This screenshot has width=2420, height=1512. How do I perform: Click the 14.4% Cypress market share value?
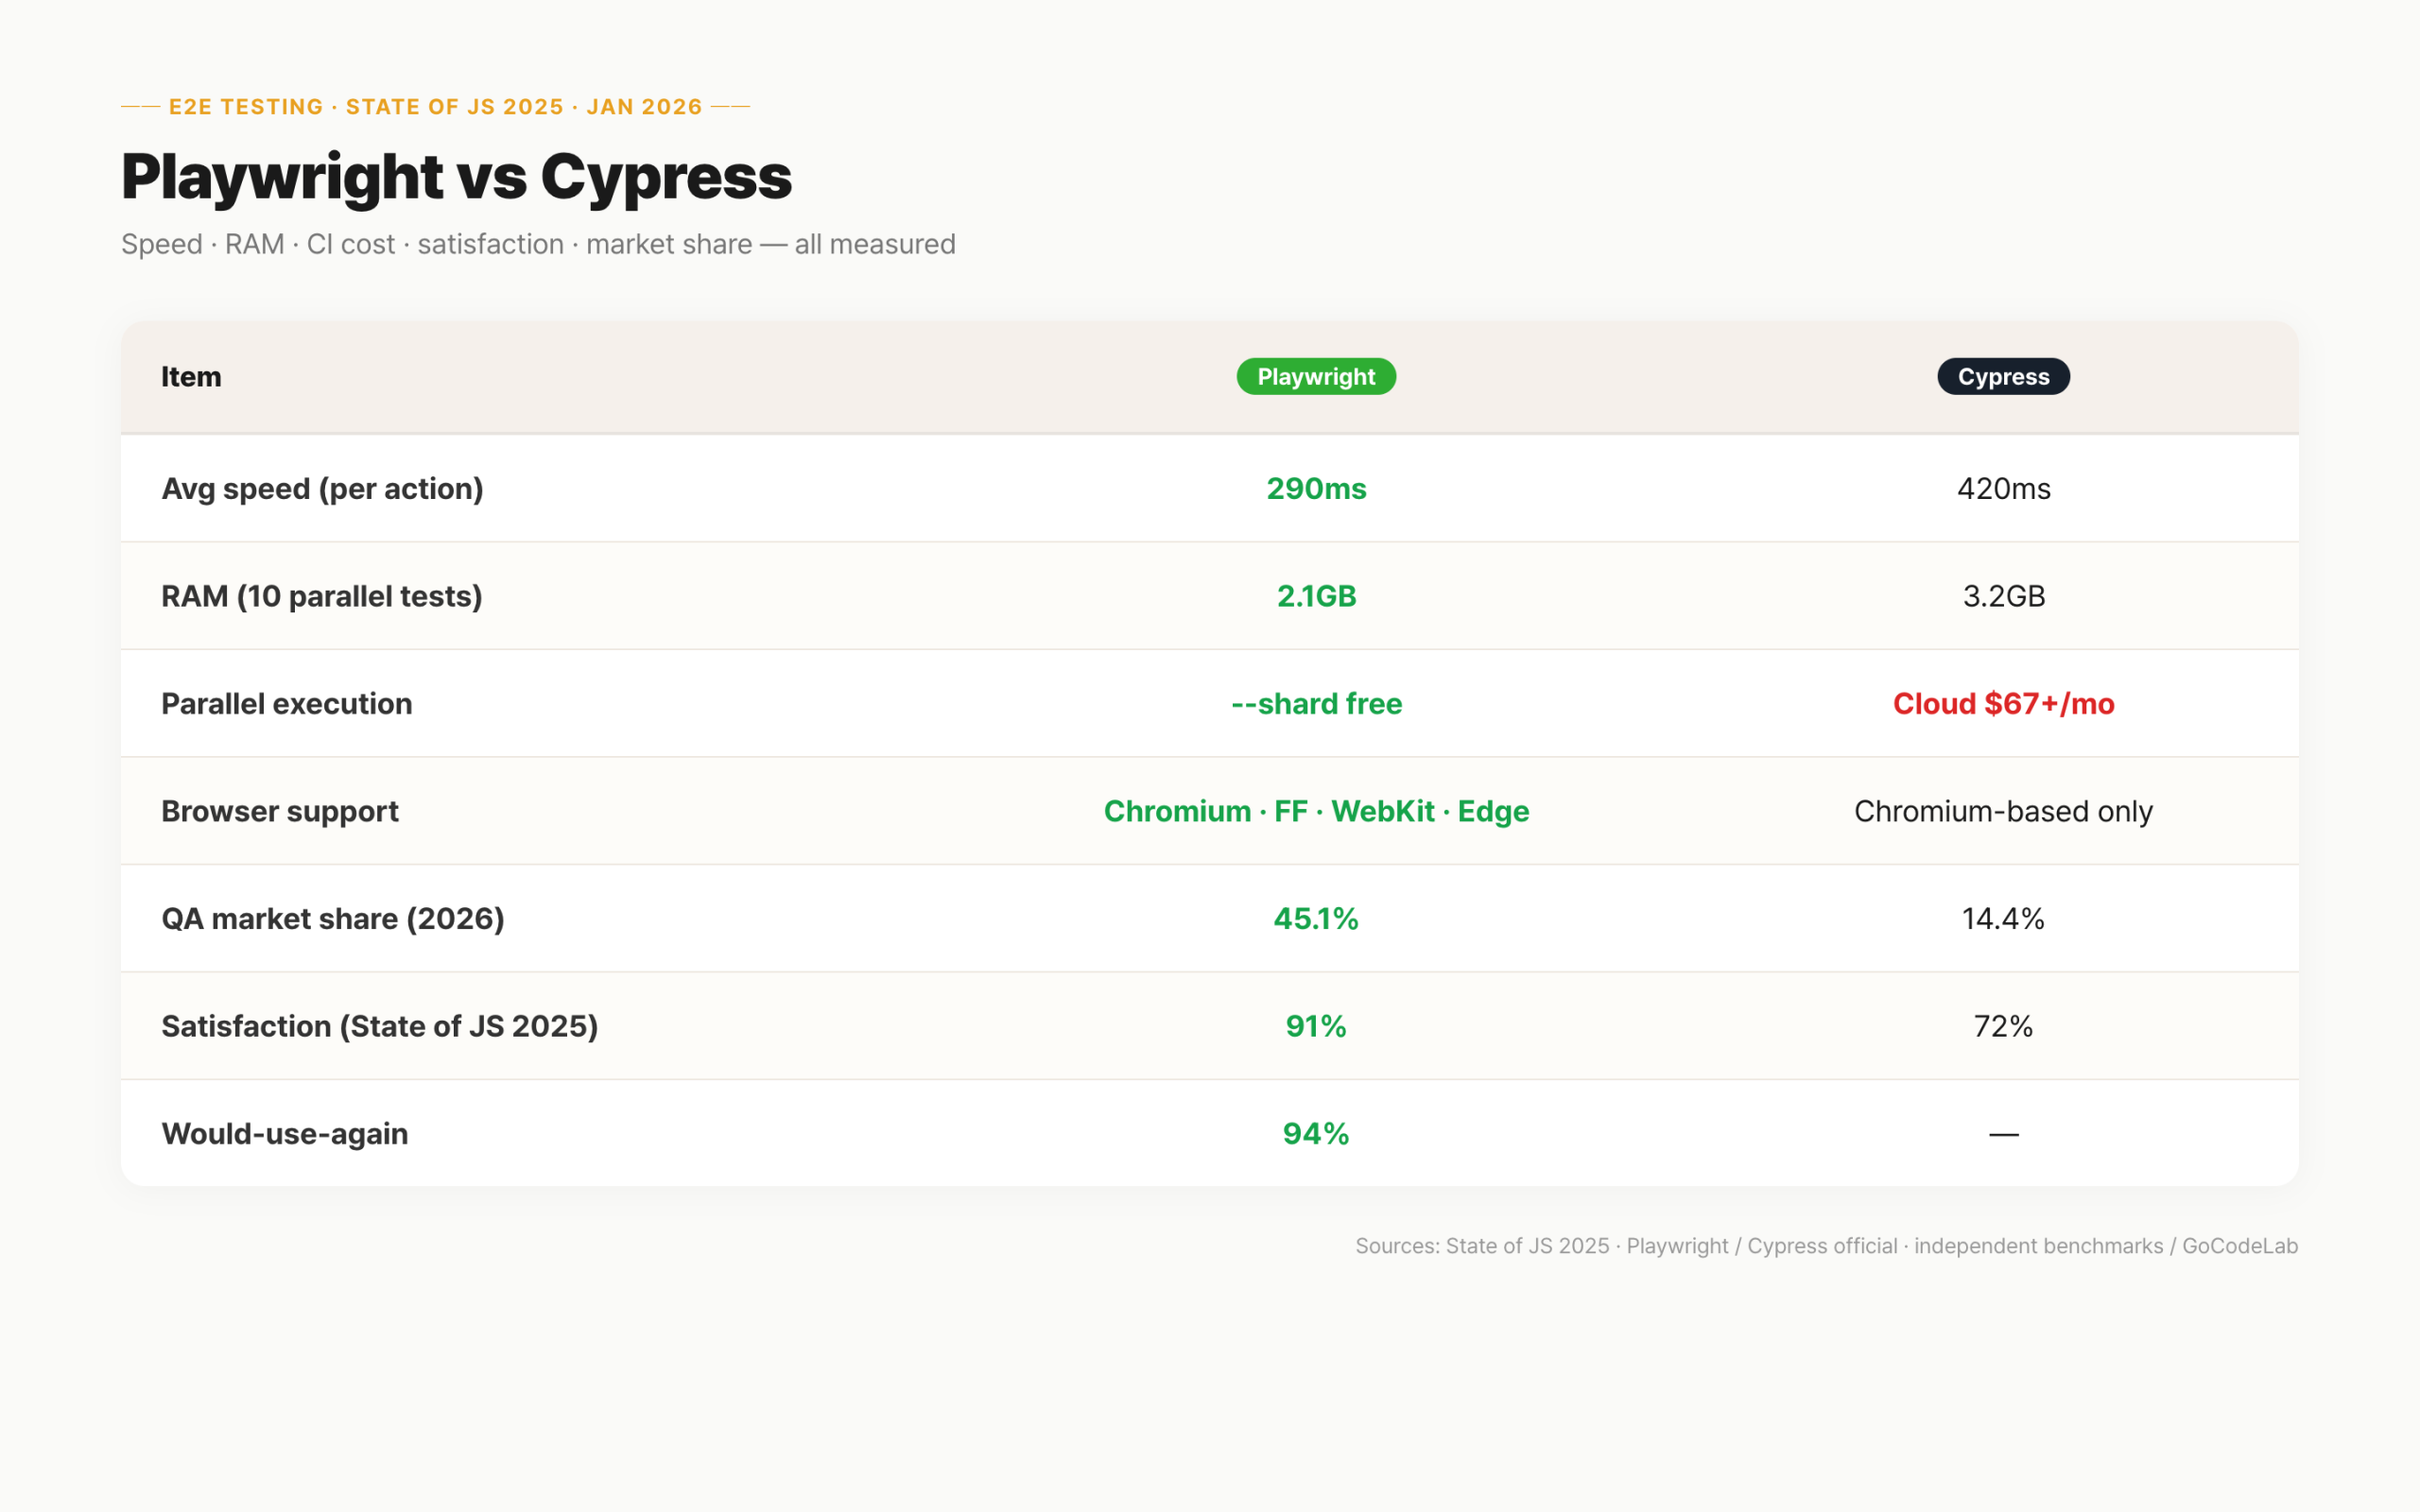[2002, 918]
